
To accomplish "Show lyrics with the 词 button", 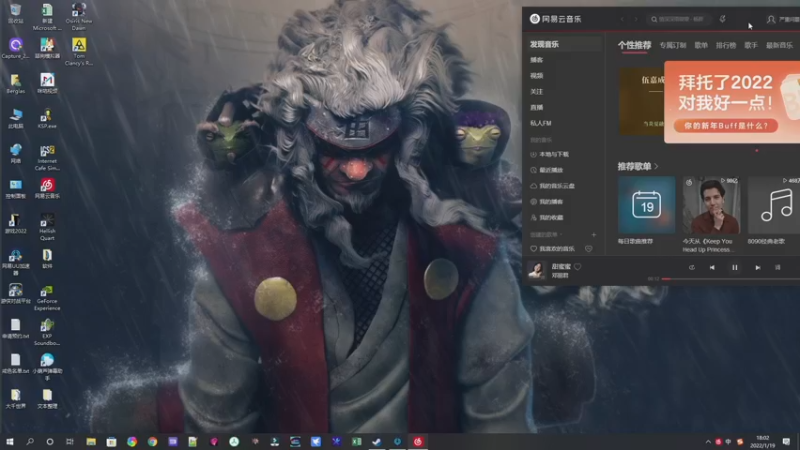I will point(778,267).
